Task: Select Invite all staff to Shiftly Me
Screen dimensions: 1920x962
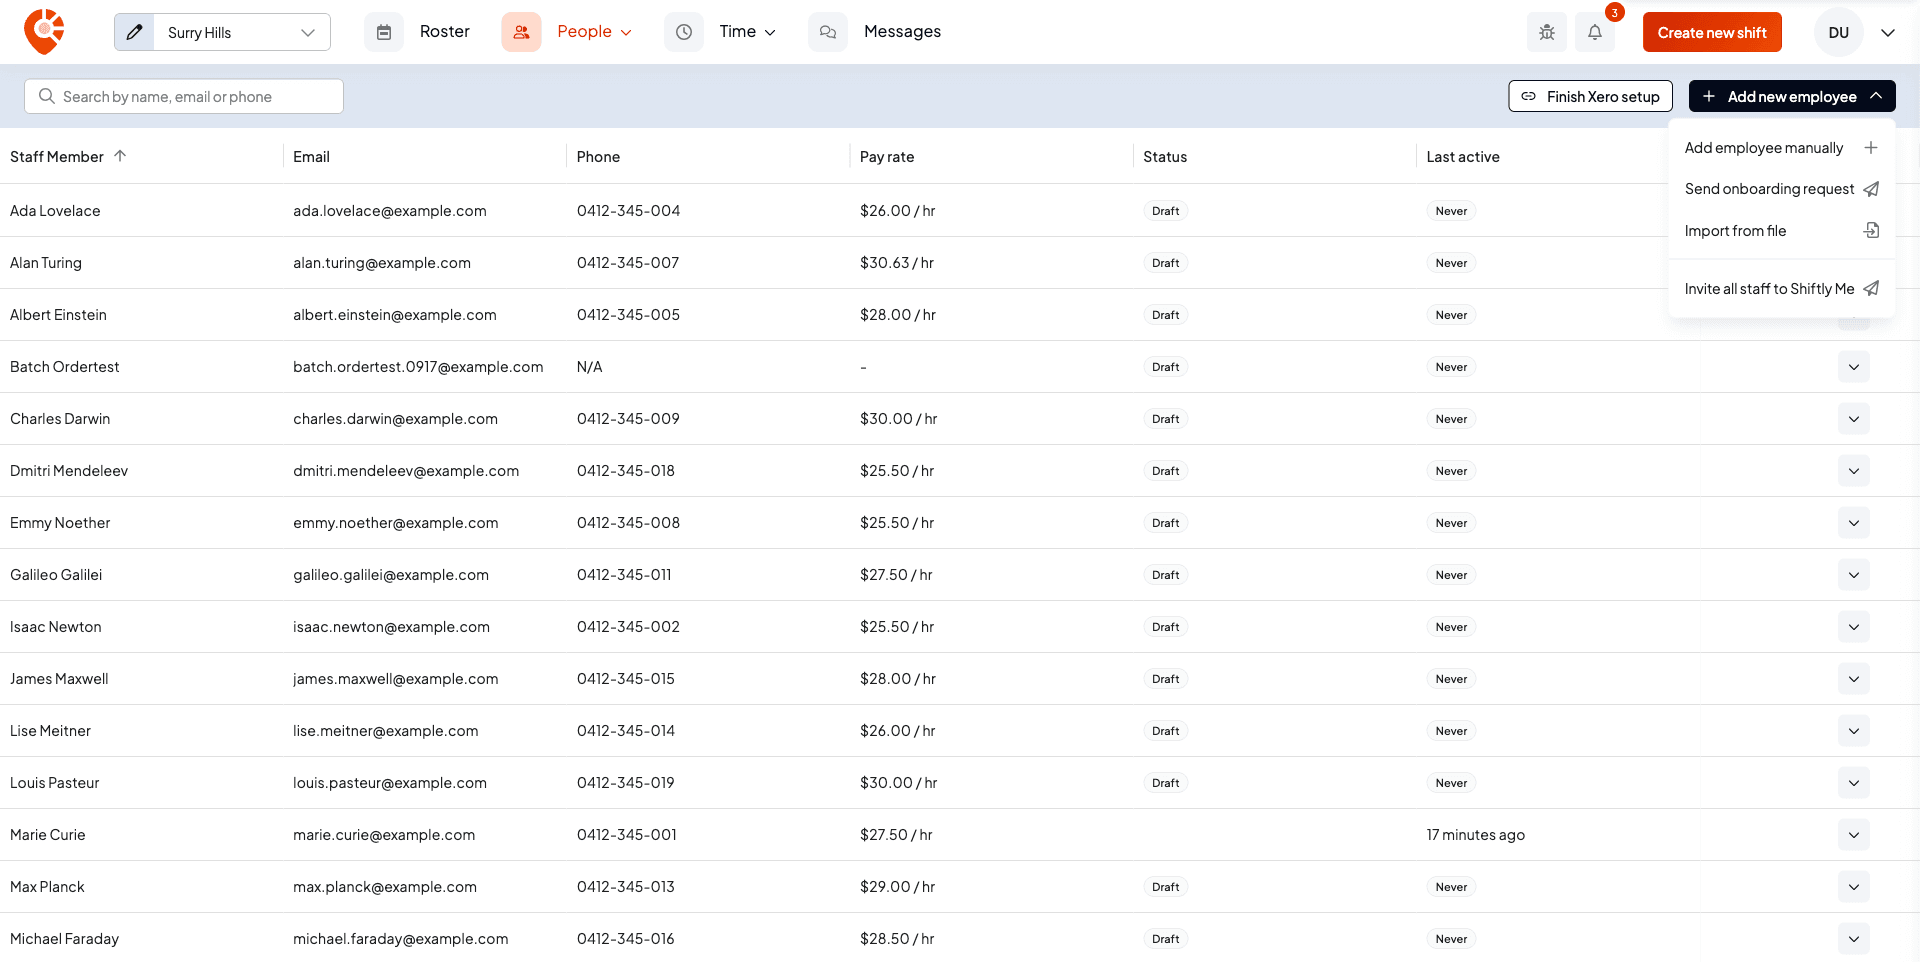Action: 1782,289
